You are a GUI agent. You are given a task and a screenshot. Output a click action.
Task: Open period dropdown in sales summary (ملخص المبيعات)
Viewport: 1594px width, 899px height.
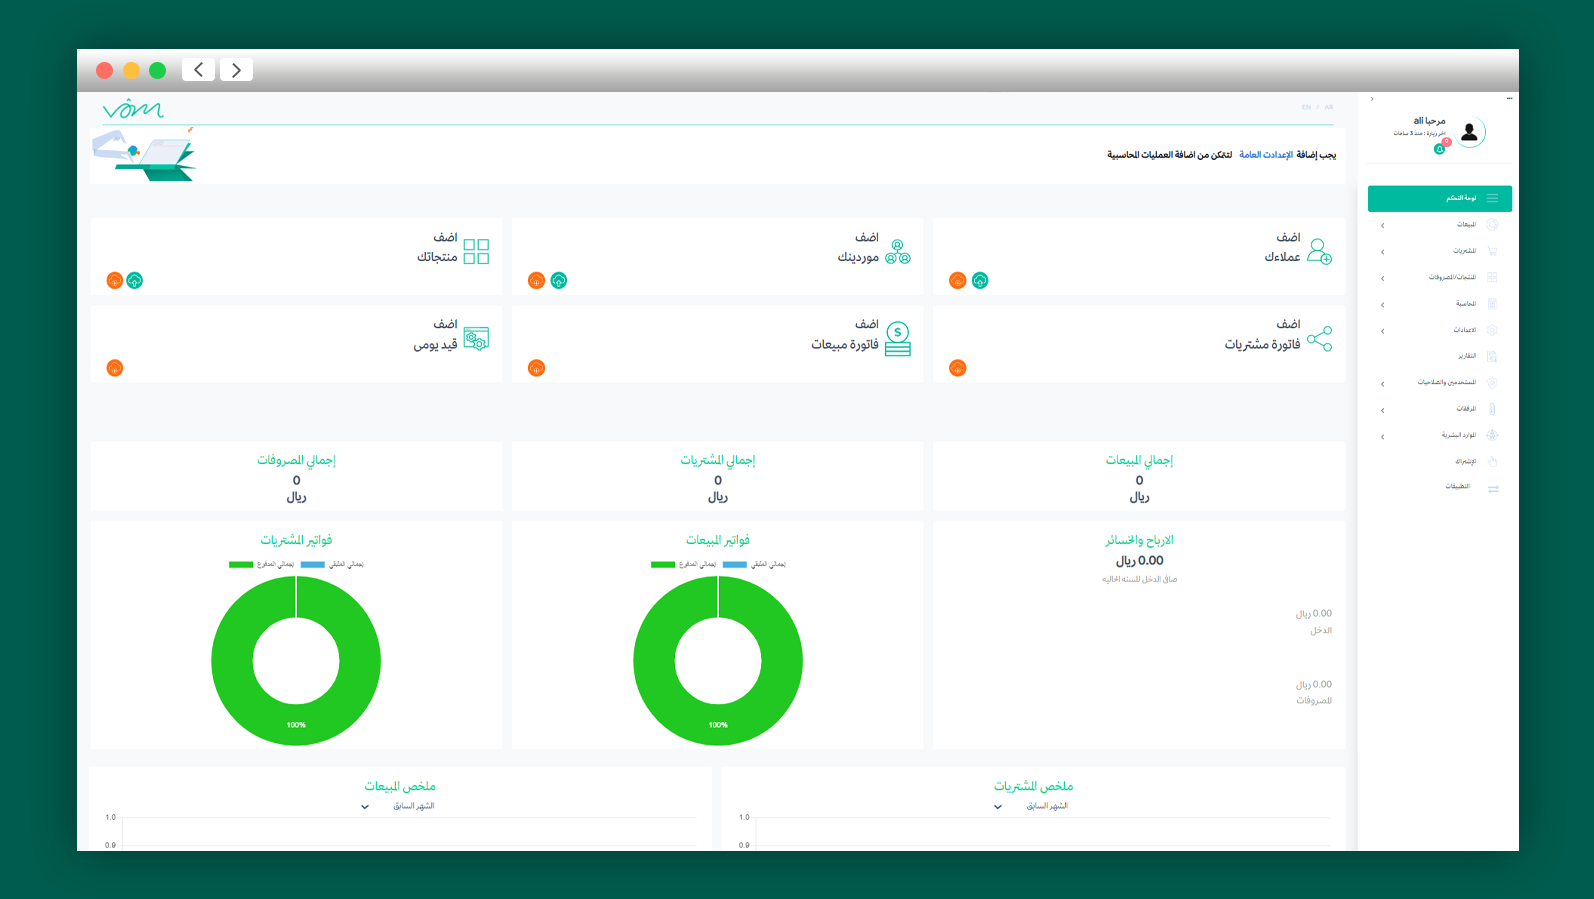click(365, 807)
